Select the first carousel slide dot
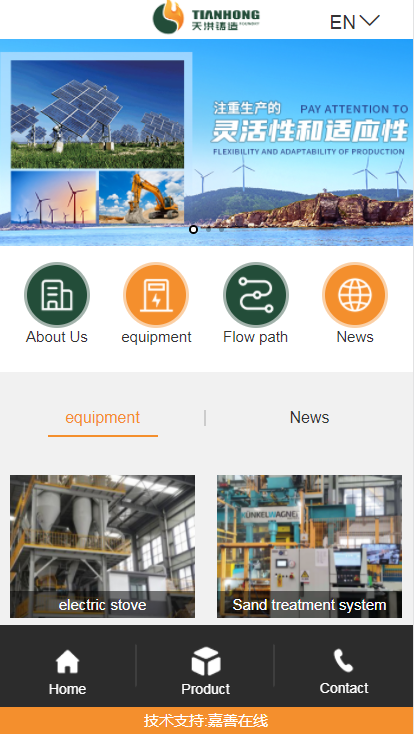 click(x=193, y=229)
